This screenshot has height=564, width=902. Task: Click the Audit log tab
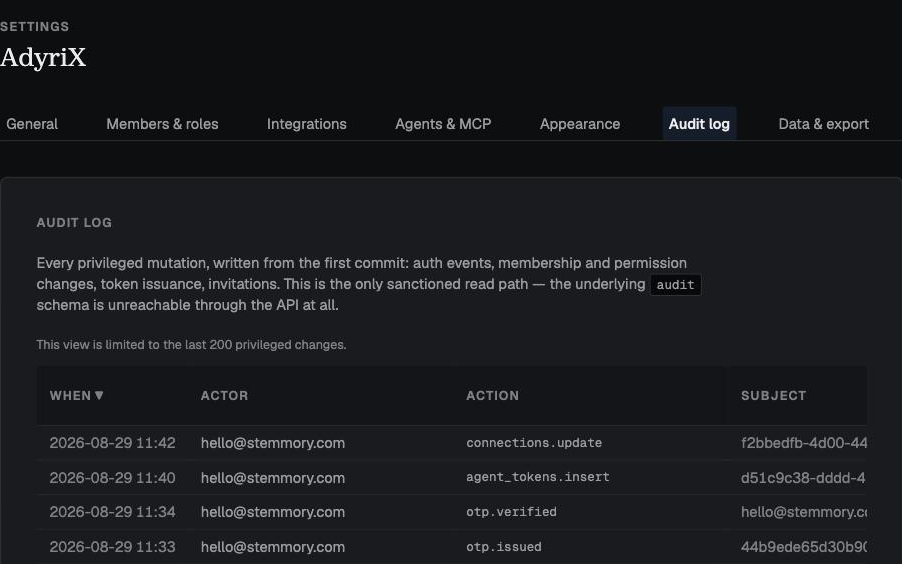coord(699,124)
